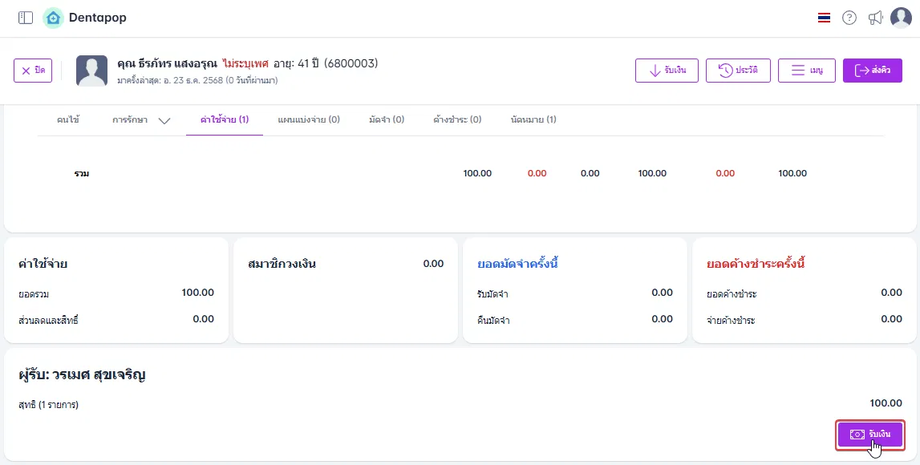Click the patient photo placeholder
Image resolution: width=920 pixels, height=465 pixels.
click(x=92, y=70)
